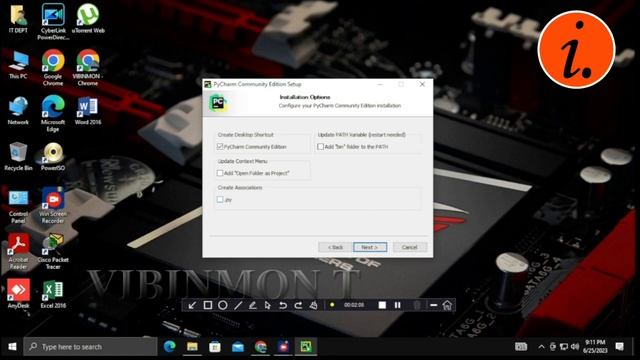Image resolution: width=640 pixels, height=360 pixels.
Task: Open Acrobat Reader desktop shortcut
Action: click(x=18, y=251)
